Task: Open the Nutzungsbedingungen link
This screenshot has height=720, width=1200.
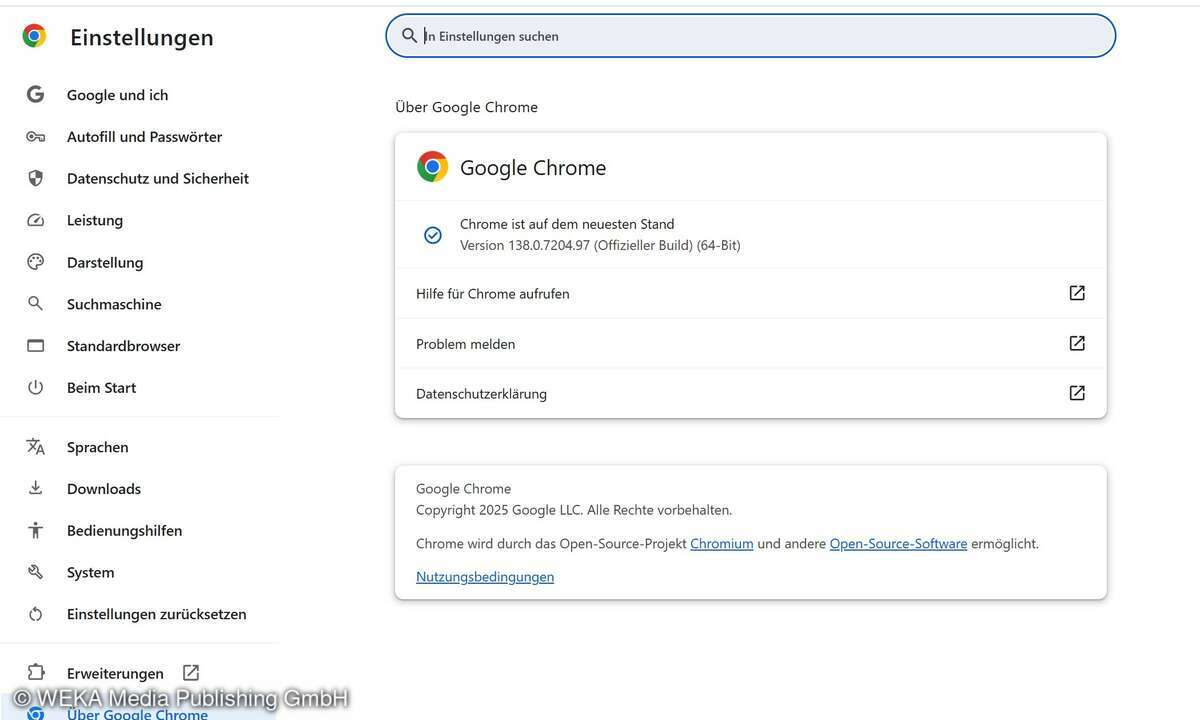Action: coord(485,577)
